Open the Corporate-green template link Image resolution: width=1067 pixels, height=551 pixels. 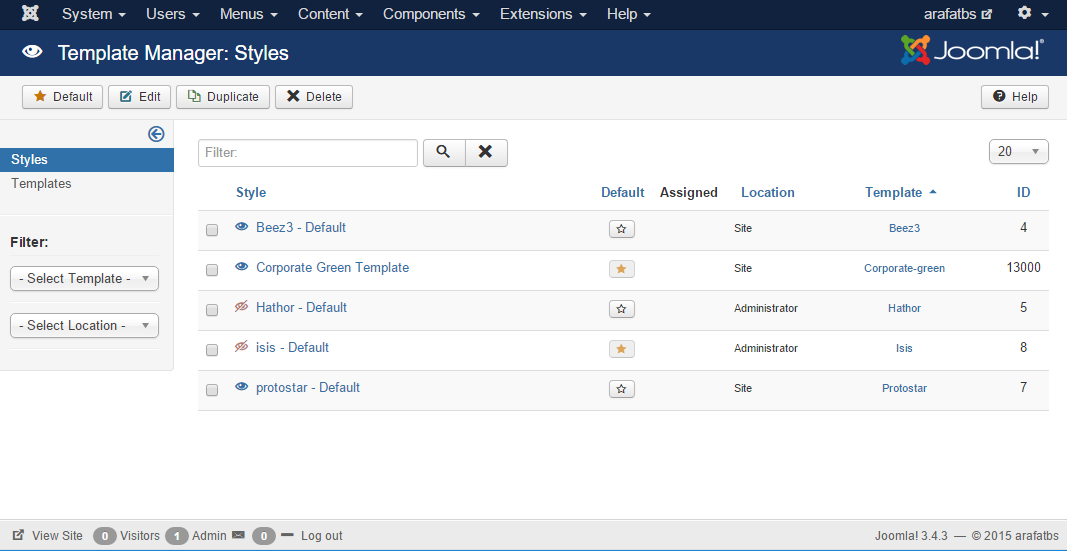(904, 268)
